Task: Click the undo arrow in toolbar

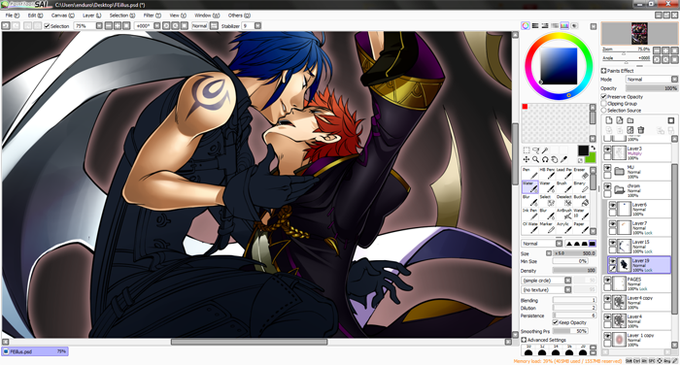Action: (x=6, y=26)
